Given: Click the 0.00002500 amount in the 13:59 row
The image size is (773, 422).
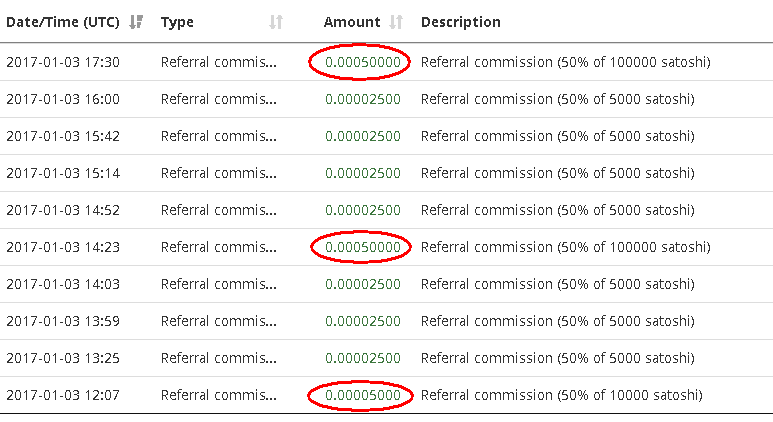Looking at the screenshot, I should pos(362,321).
